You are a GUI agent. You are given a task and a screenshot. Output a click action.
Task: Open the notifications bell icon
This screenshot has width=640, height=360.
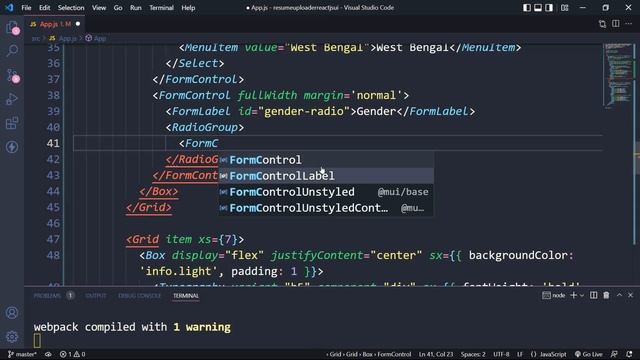(629, 354)
